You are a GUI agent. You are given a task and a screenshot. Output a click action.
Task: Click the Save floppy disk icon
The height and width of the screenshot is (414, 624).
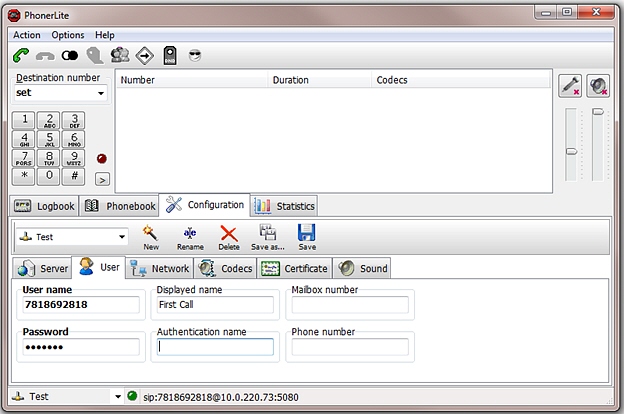307,238
